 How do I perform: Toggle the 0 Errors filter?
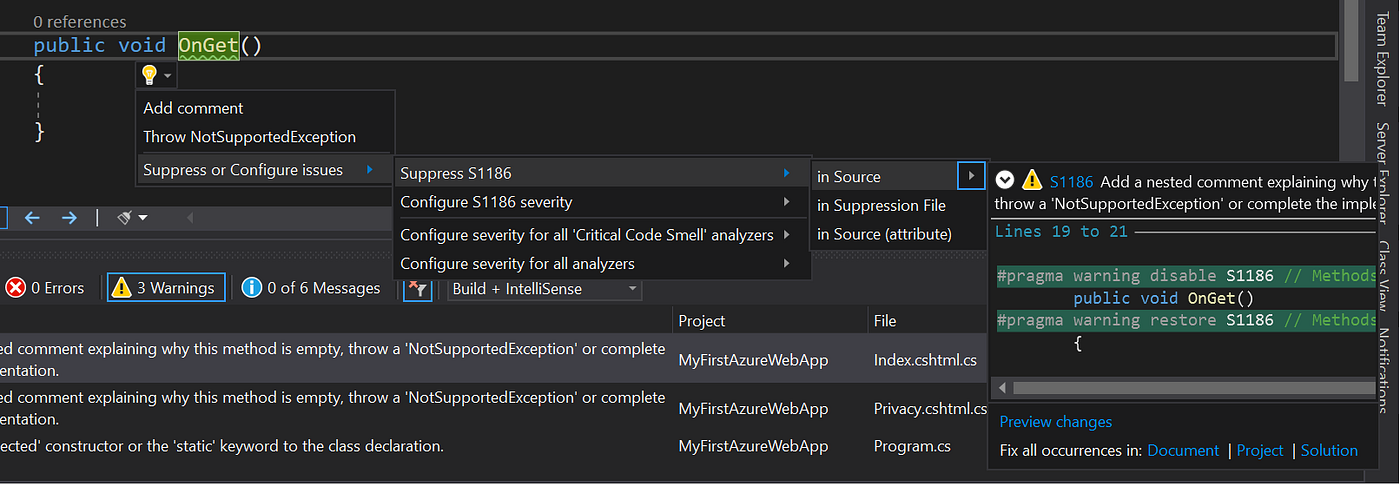[45, 288]
